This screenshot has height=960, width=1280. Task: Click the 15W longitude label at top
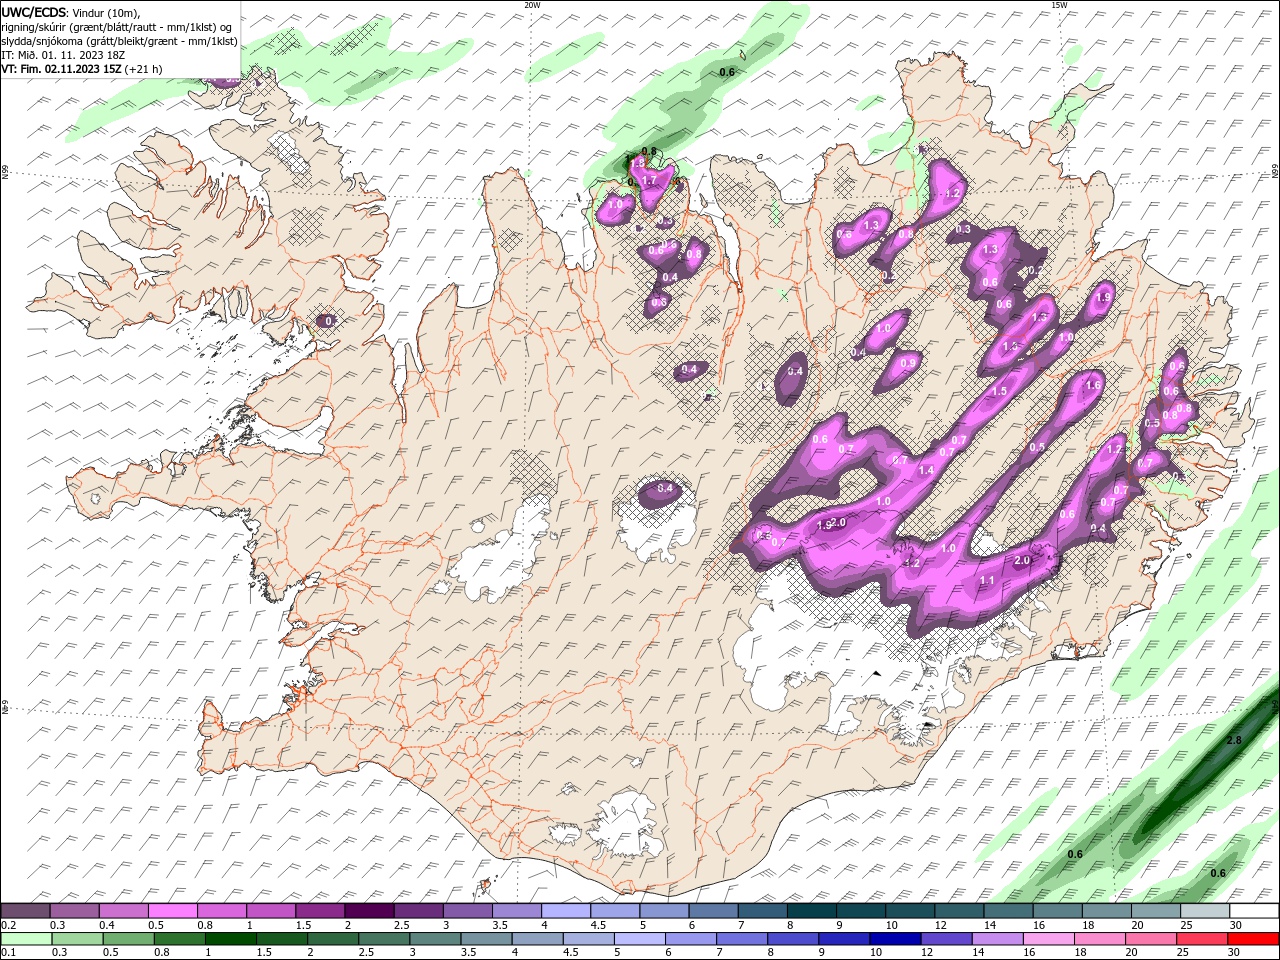1058,5
